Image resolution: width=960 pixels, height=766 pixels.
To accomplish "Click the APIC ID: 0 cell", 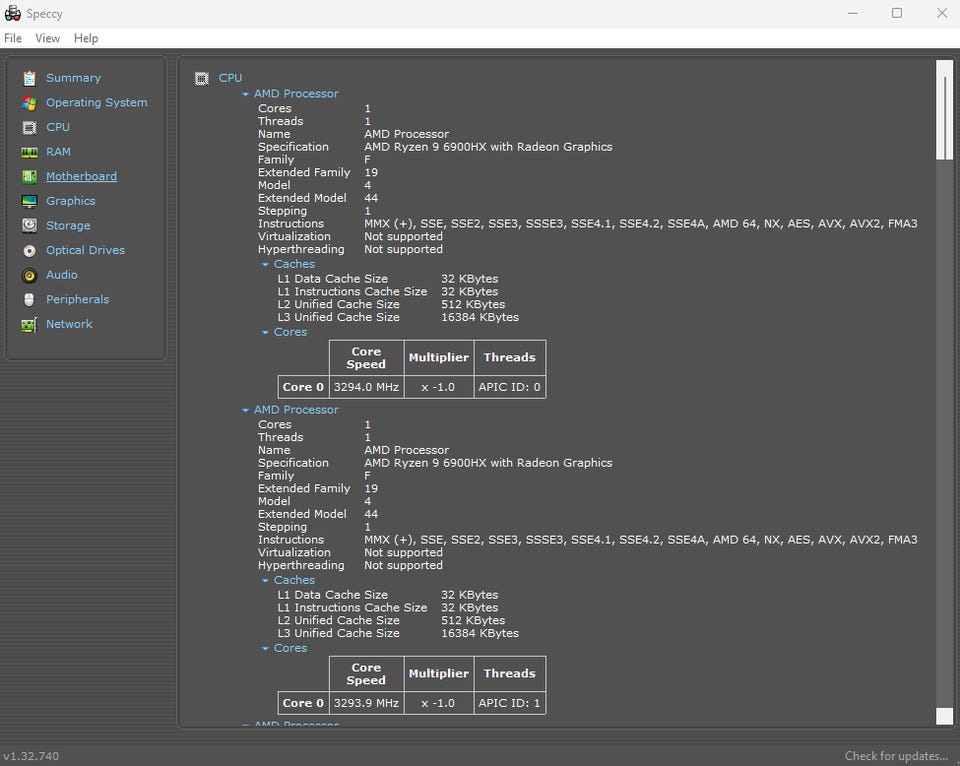I will pyautogui.click(x=509, y=387).
